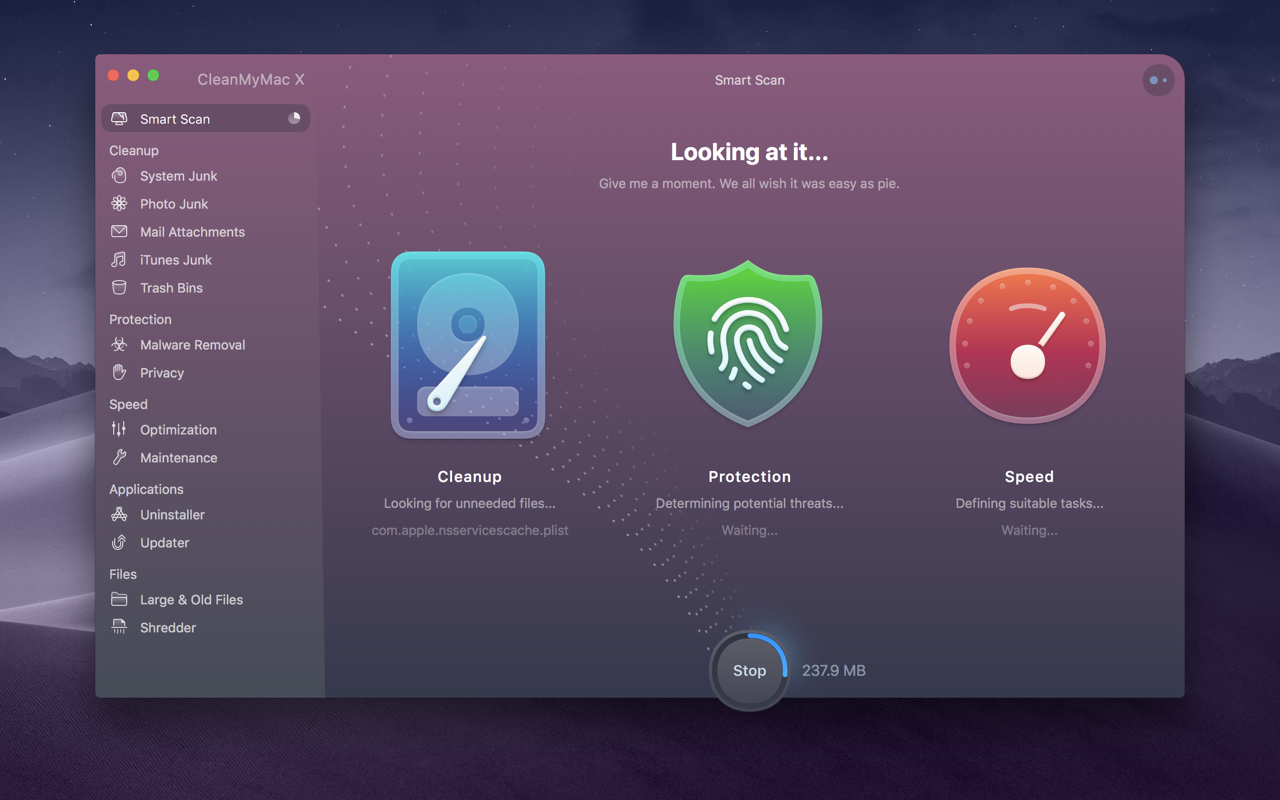Select Large & Old Files
The height and width of the screenshot is (800, 1280).
coord(205,599)
